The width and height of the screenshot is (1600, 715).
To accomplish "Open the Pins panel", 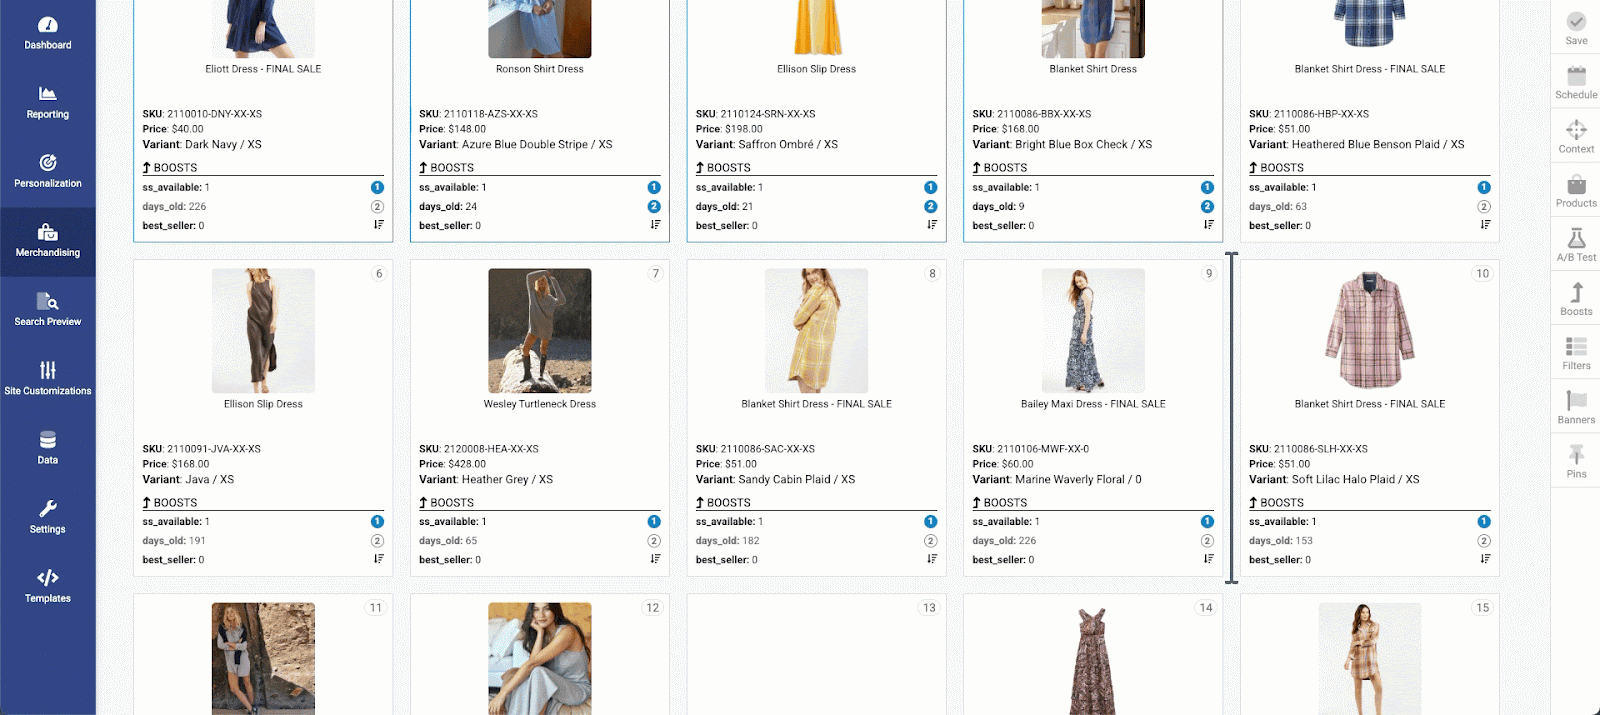I will 1576,460.
